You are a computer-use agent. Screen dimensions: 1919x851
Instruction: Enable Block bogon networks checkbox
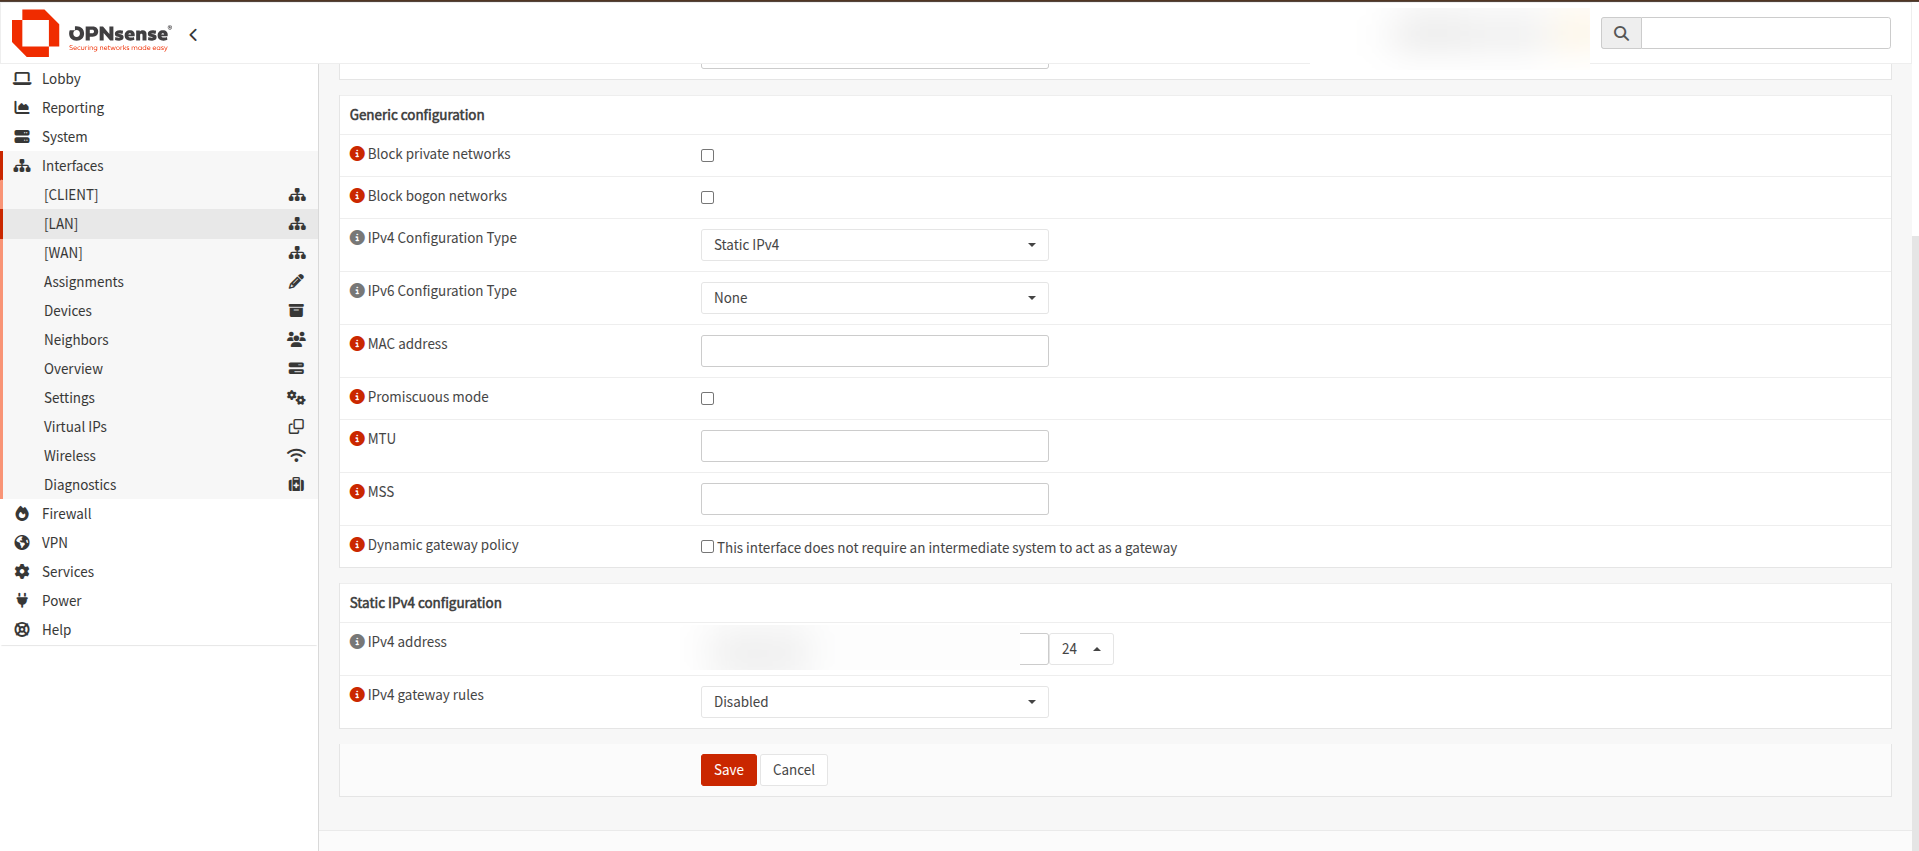(708, 198)
